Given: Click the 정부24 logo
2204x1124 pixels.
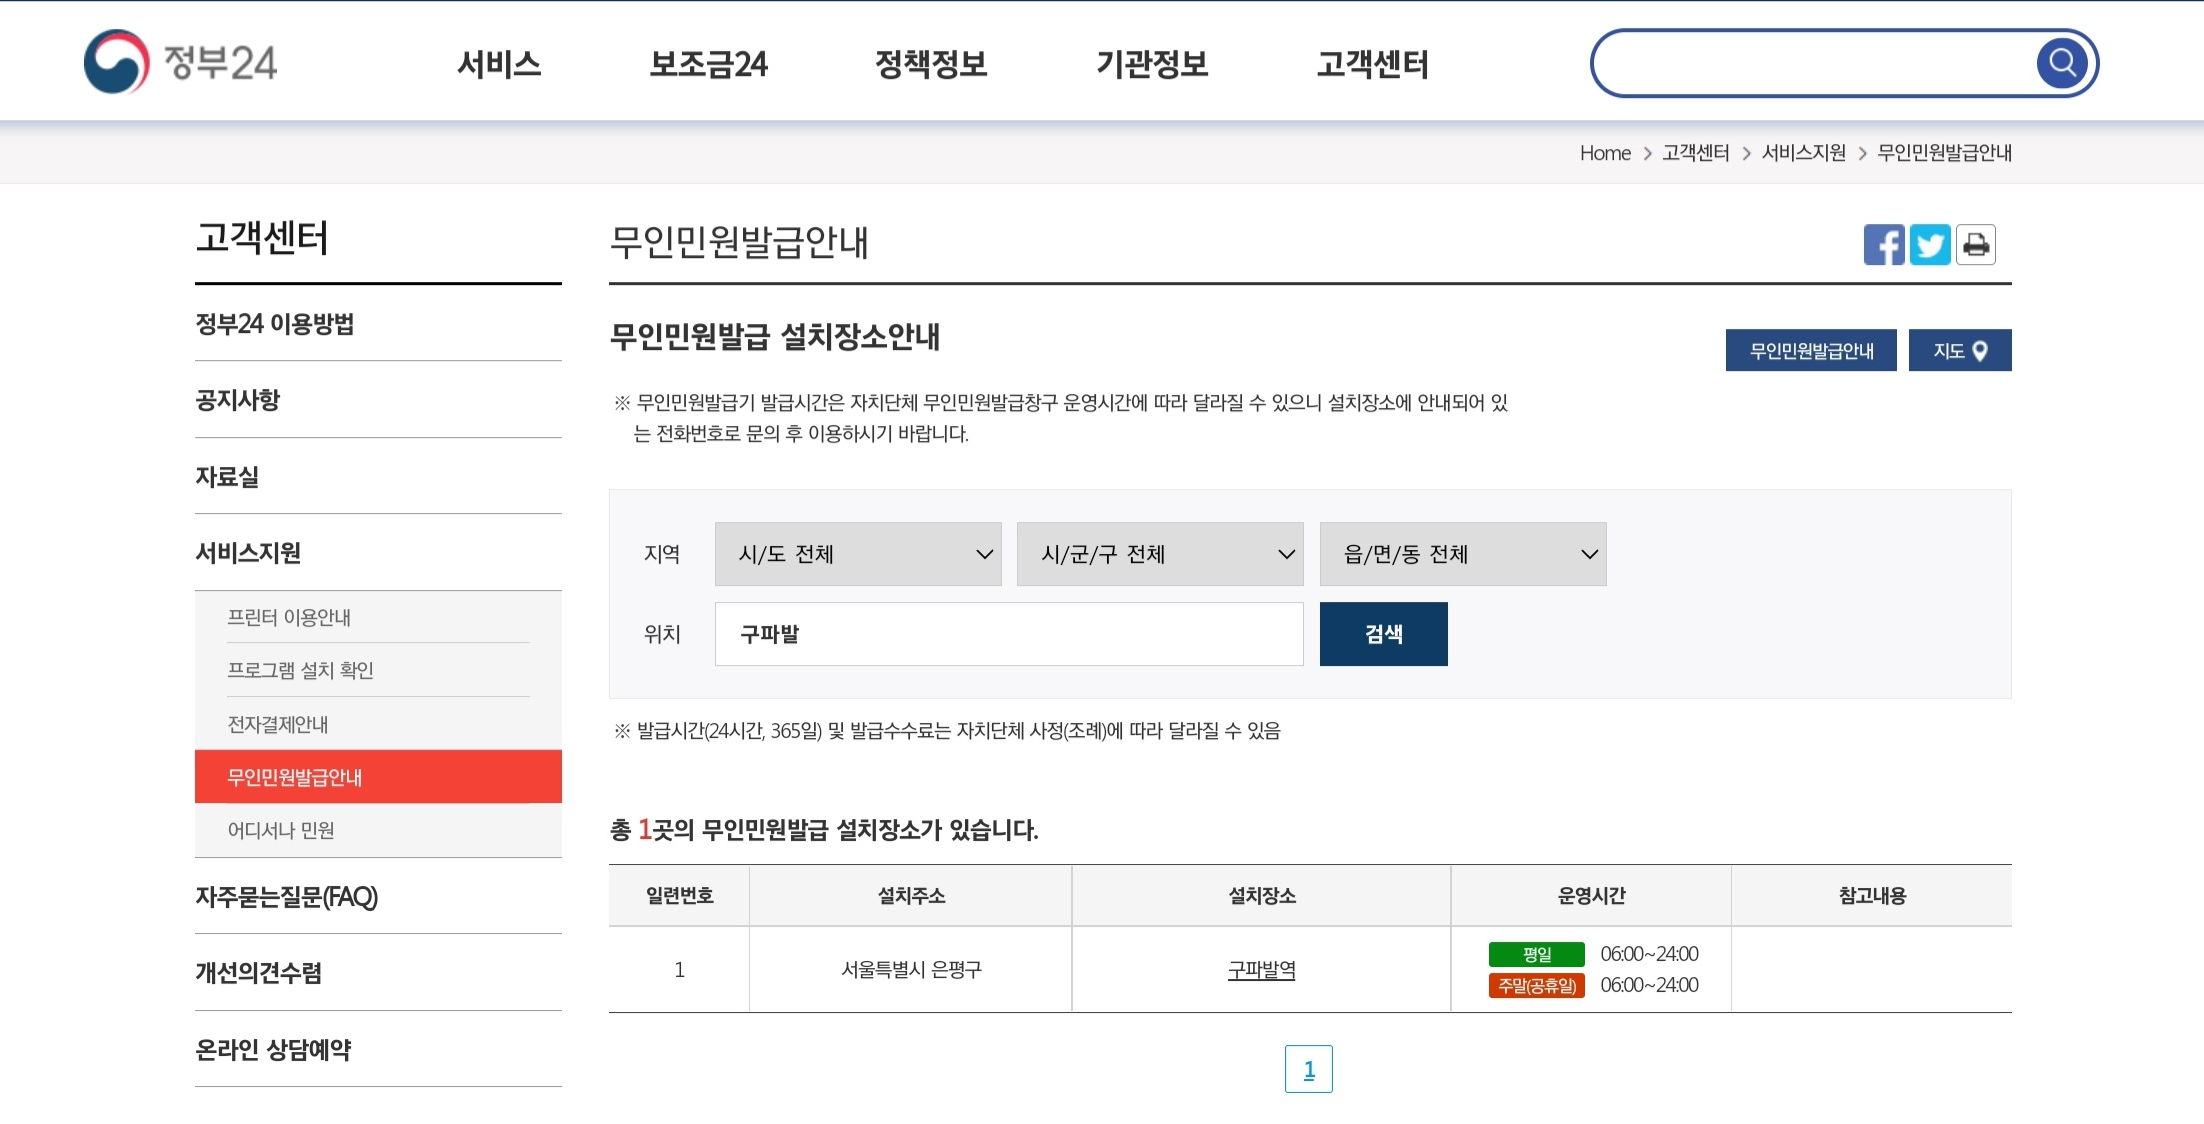Looking at the screenshot, I should click(180, 62).
